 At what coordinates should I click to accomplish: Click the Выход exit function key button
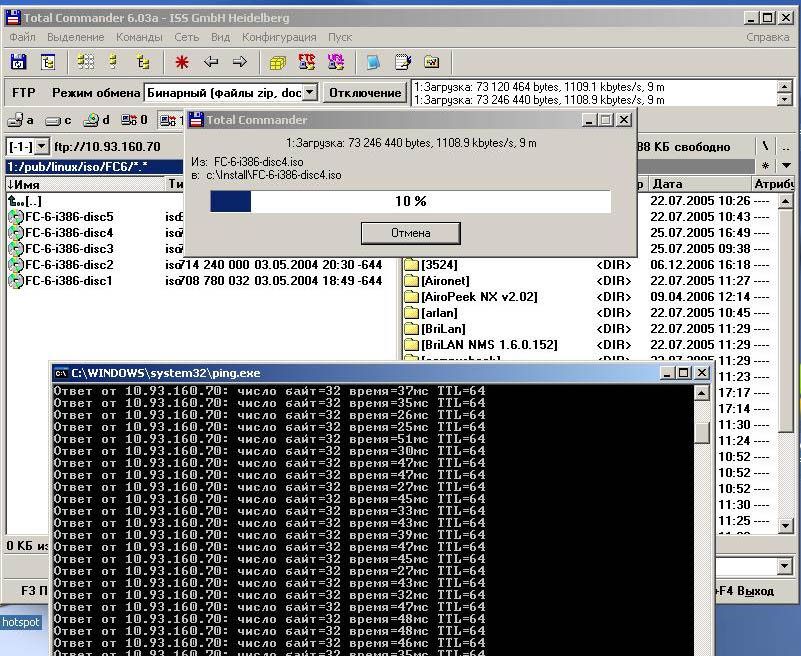pos(745,591)
